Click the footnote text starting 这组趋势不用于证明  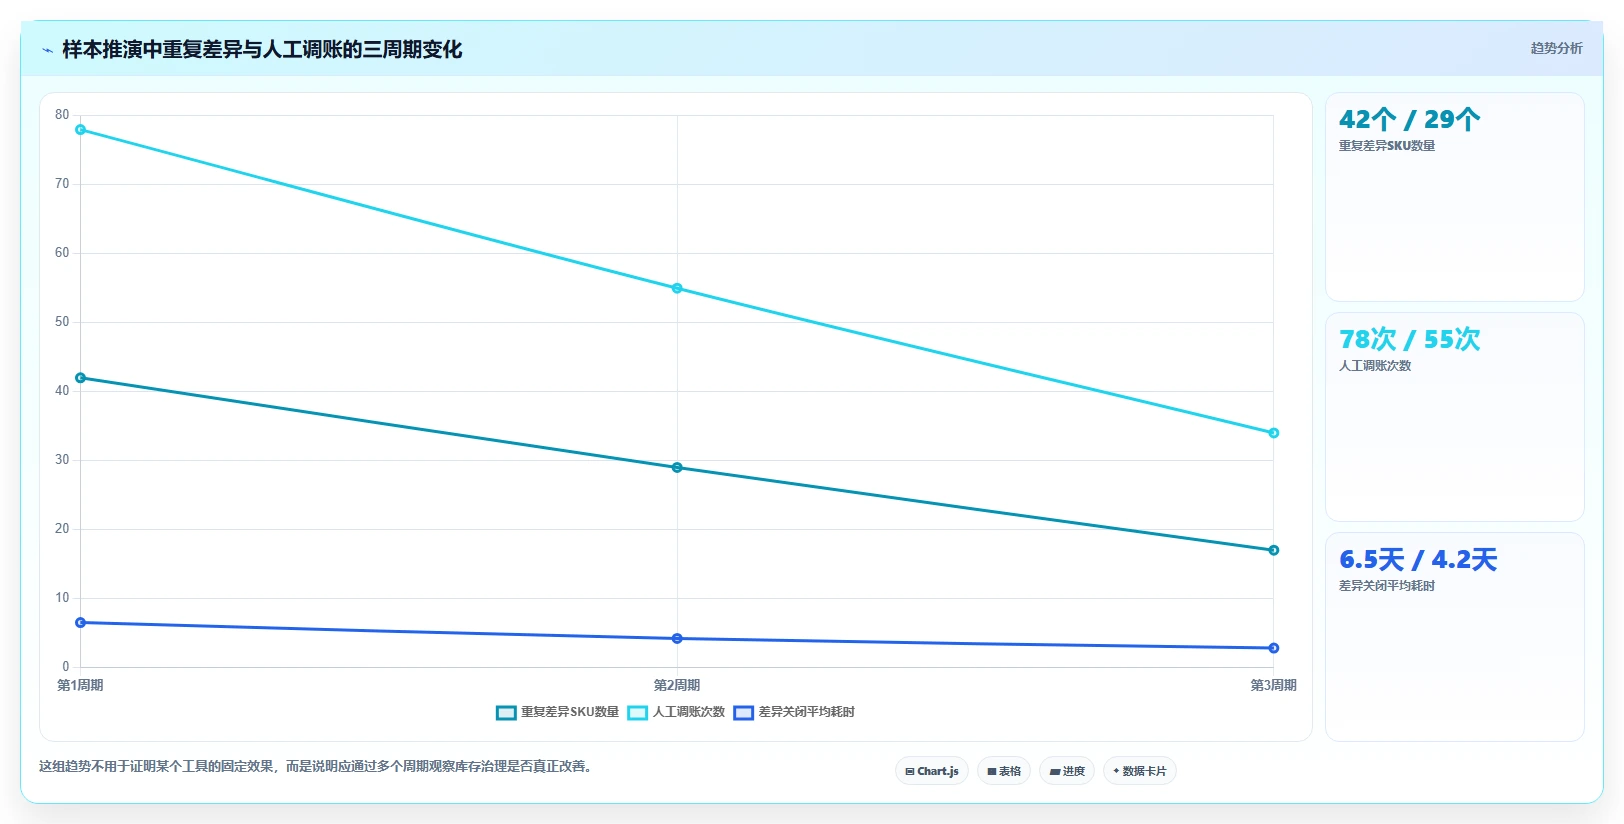(x=316, y=767)
